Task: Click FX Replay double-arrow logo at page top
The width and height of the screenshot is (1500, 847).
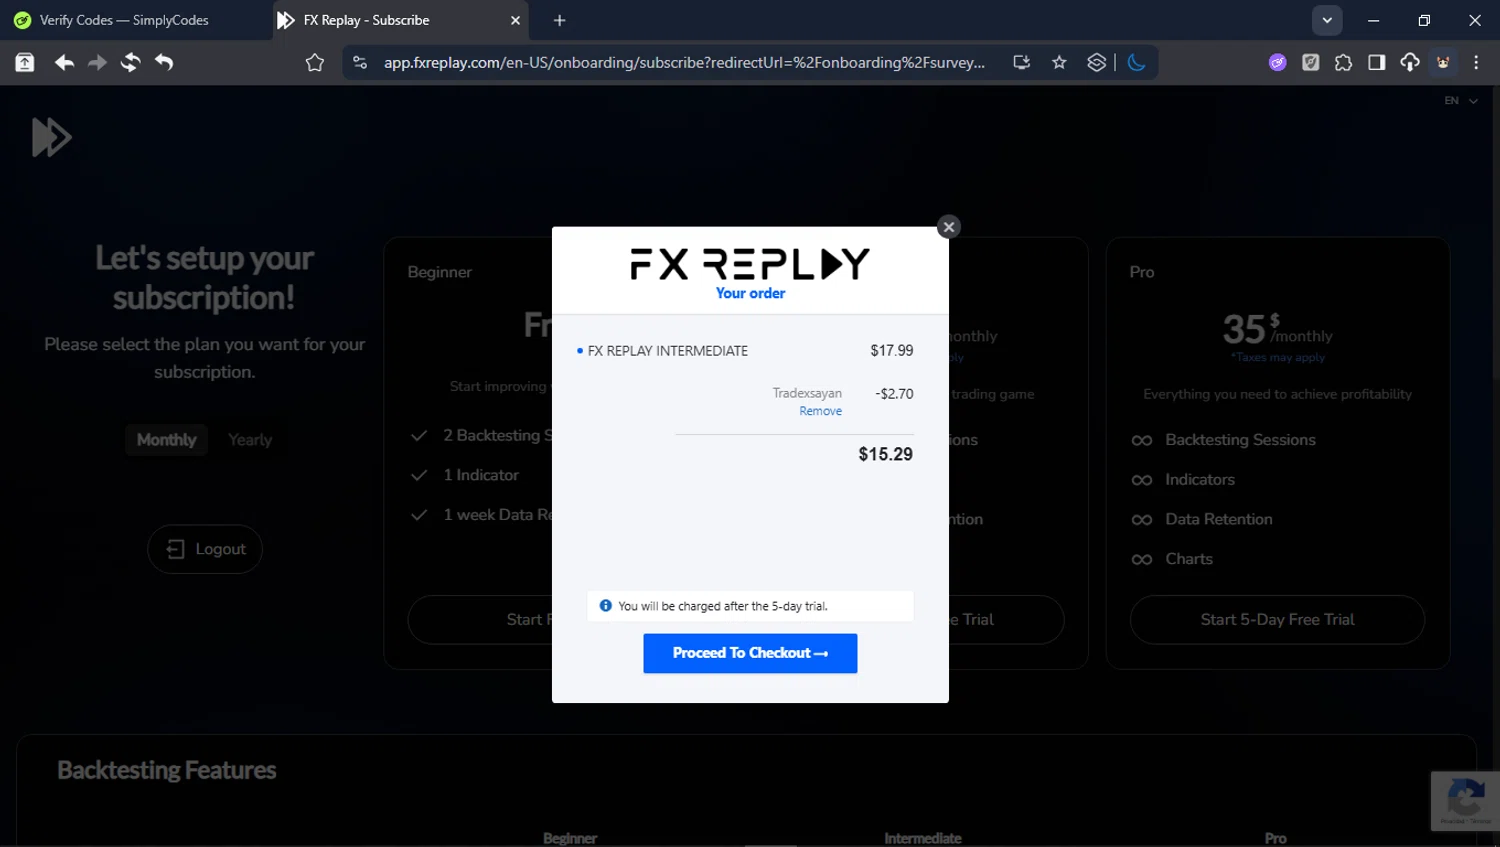Action: [x=51, y=137]
